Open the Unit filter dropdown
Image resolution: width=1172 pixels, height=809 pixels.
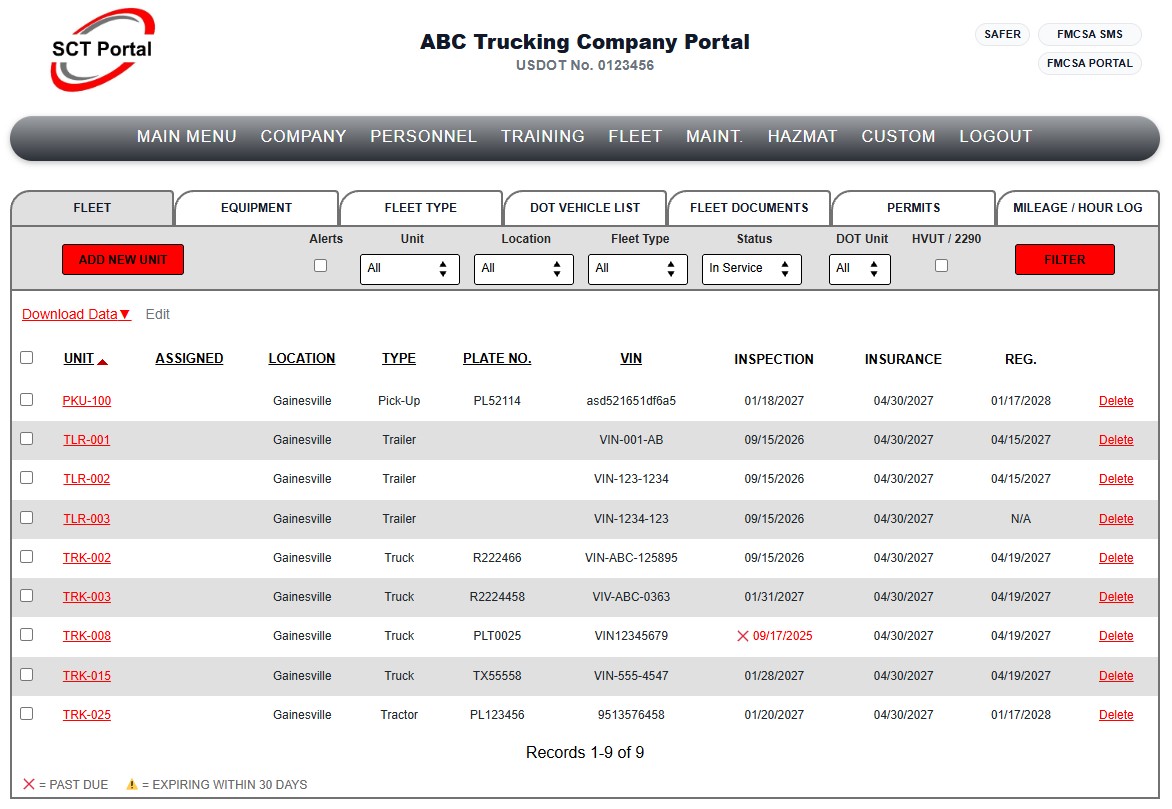(x=410, y=269)
